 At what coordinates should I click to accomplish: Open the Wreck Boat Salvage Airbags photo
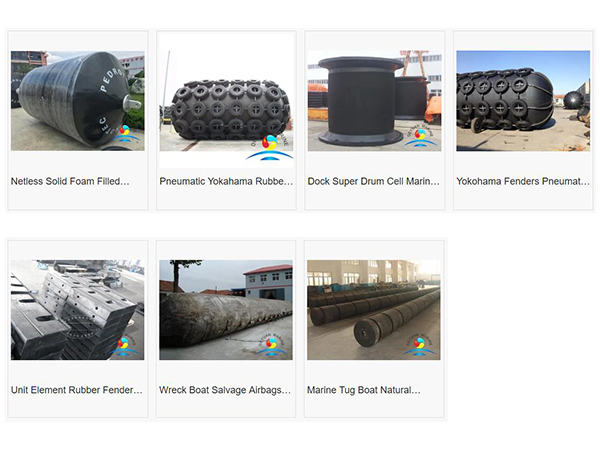[x=226, y=310]
